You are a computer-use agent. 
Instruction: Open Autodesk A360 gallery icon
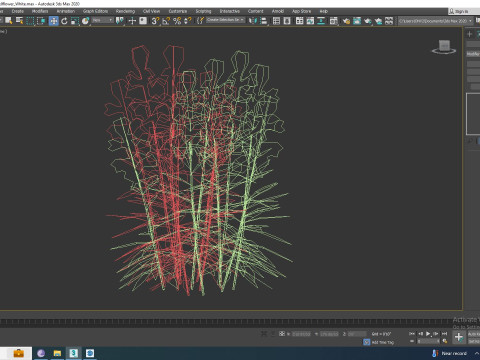click(389, 21)
